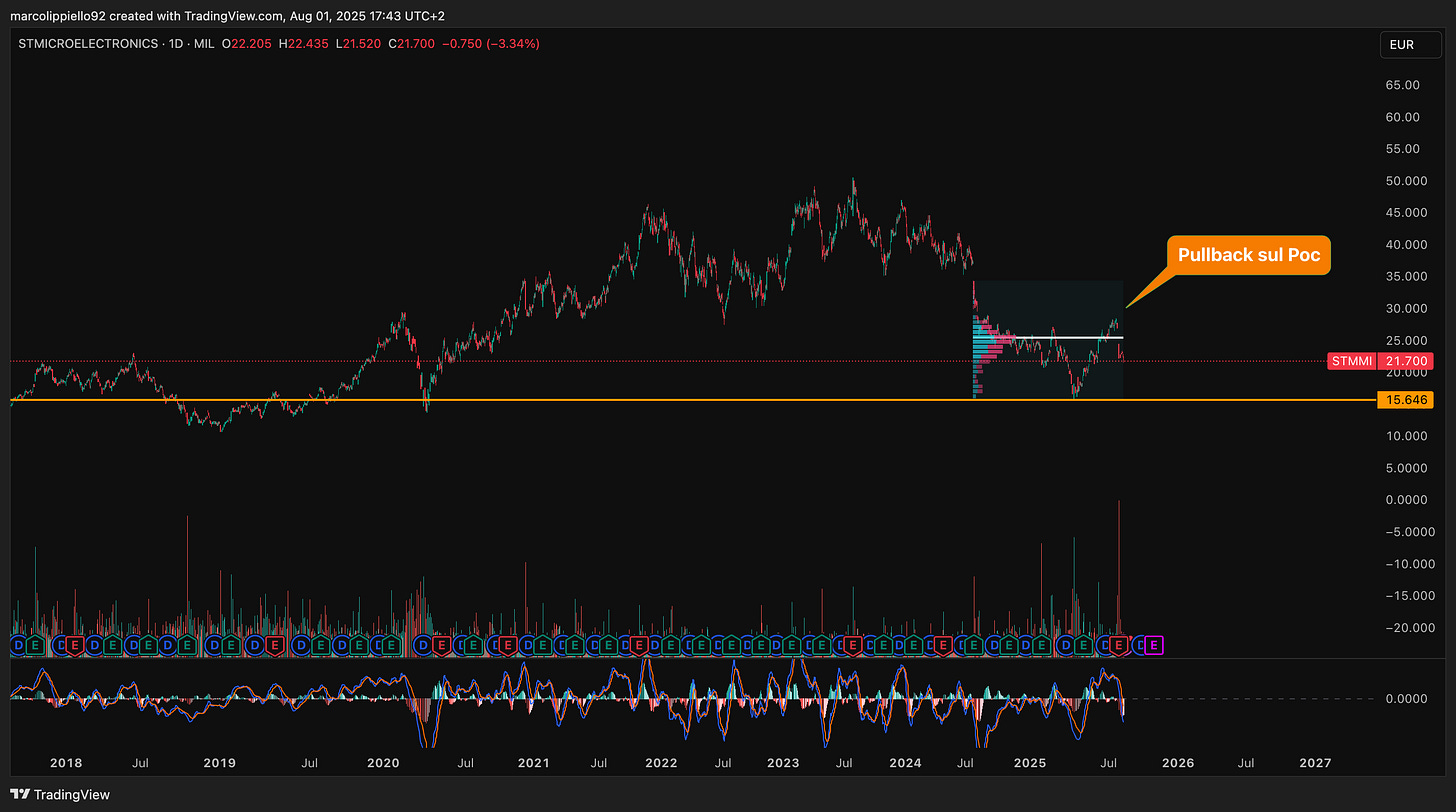Click the 60.00 price axis label
Image resolution: width=1456 pixels, height=812 pixels.
coord(1401,117)
